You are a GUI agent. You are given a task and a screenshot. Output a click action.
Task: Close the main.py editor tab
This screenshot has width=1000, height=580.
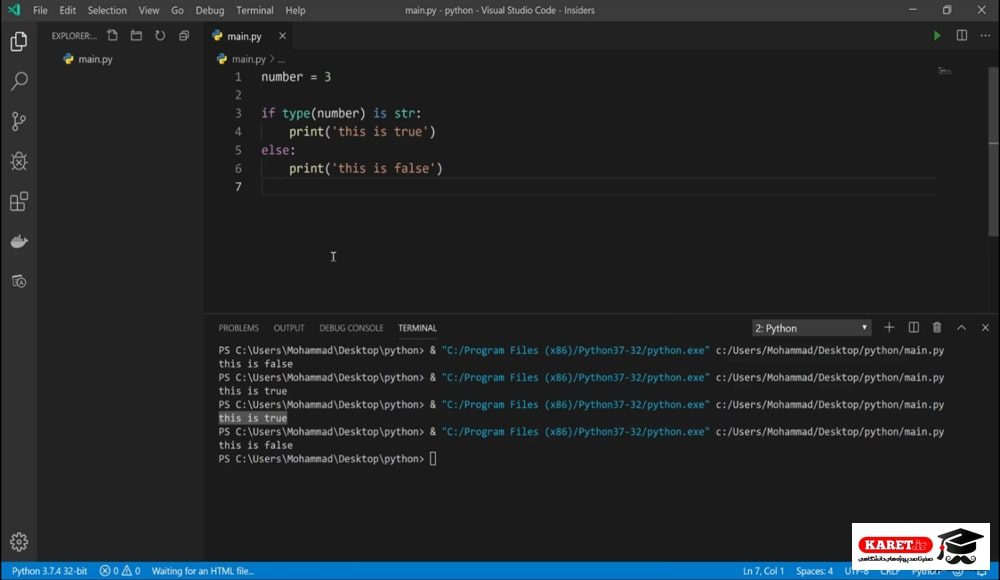[x=282, y=36]
